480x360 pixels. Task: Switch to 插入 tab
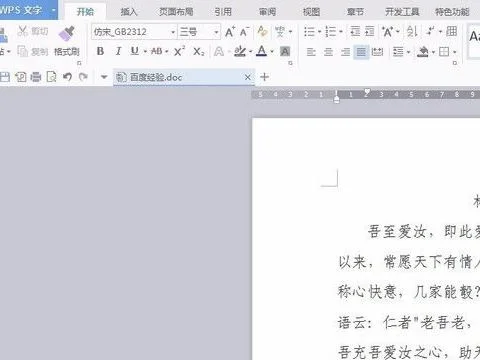129,12
